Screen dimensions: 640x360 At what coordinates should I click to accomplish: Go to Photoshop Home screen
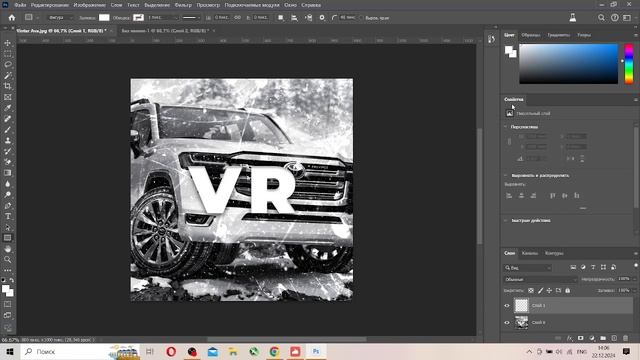tap(12, 18)
